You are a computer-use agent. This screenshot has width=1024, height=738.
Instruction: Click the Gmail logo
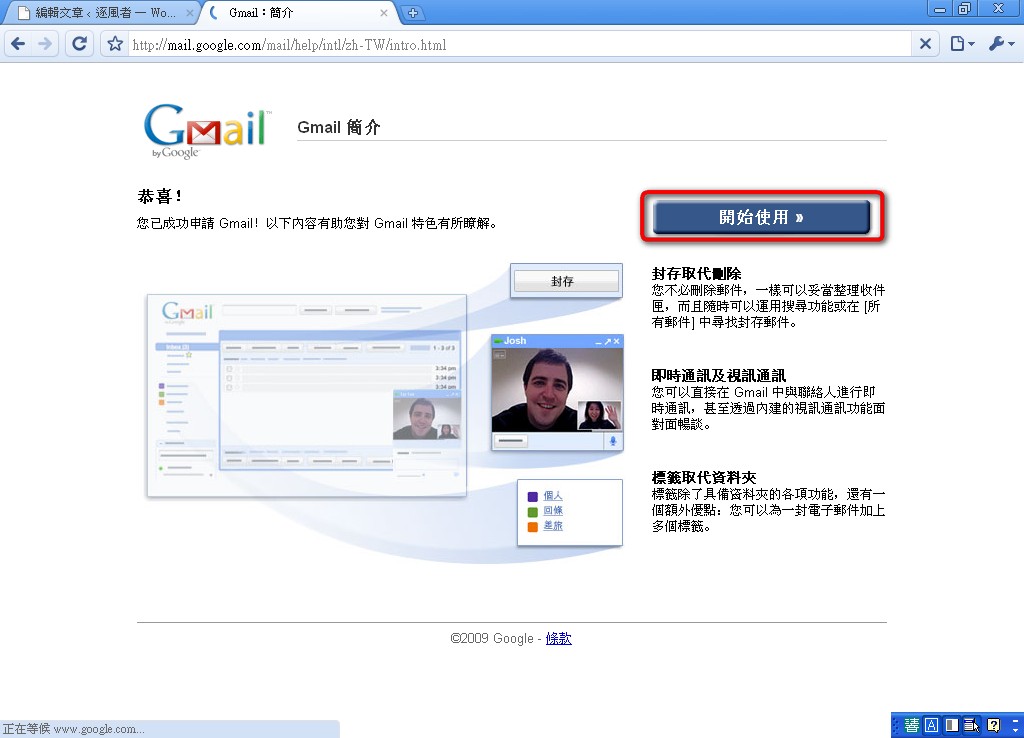click(206, 130)
